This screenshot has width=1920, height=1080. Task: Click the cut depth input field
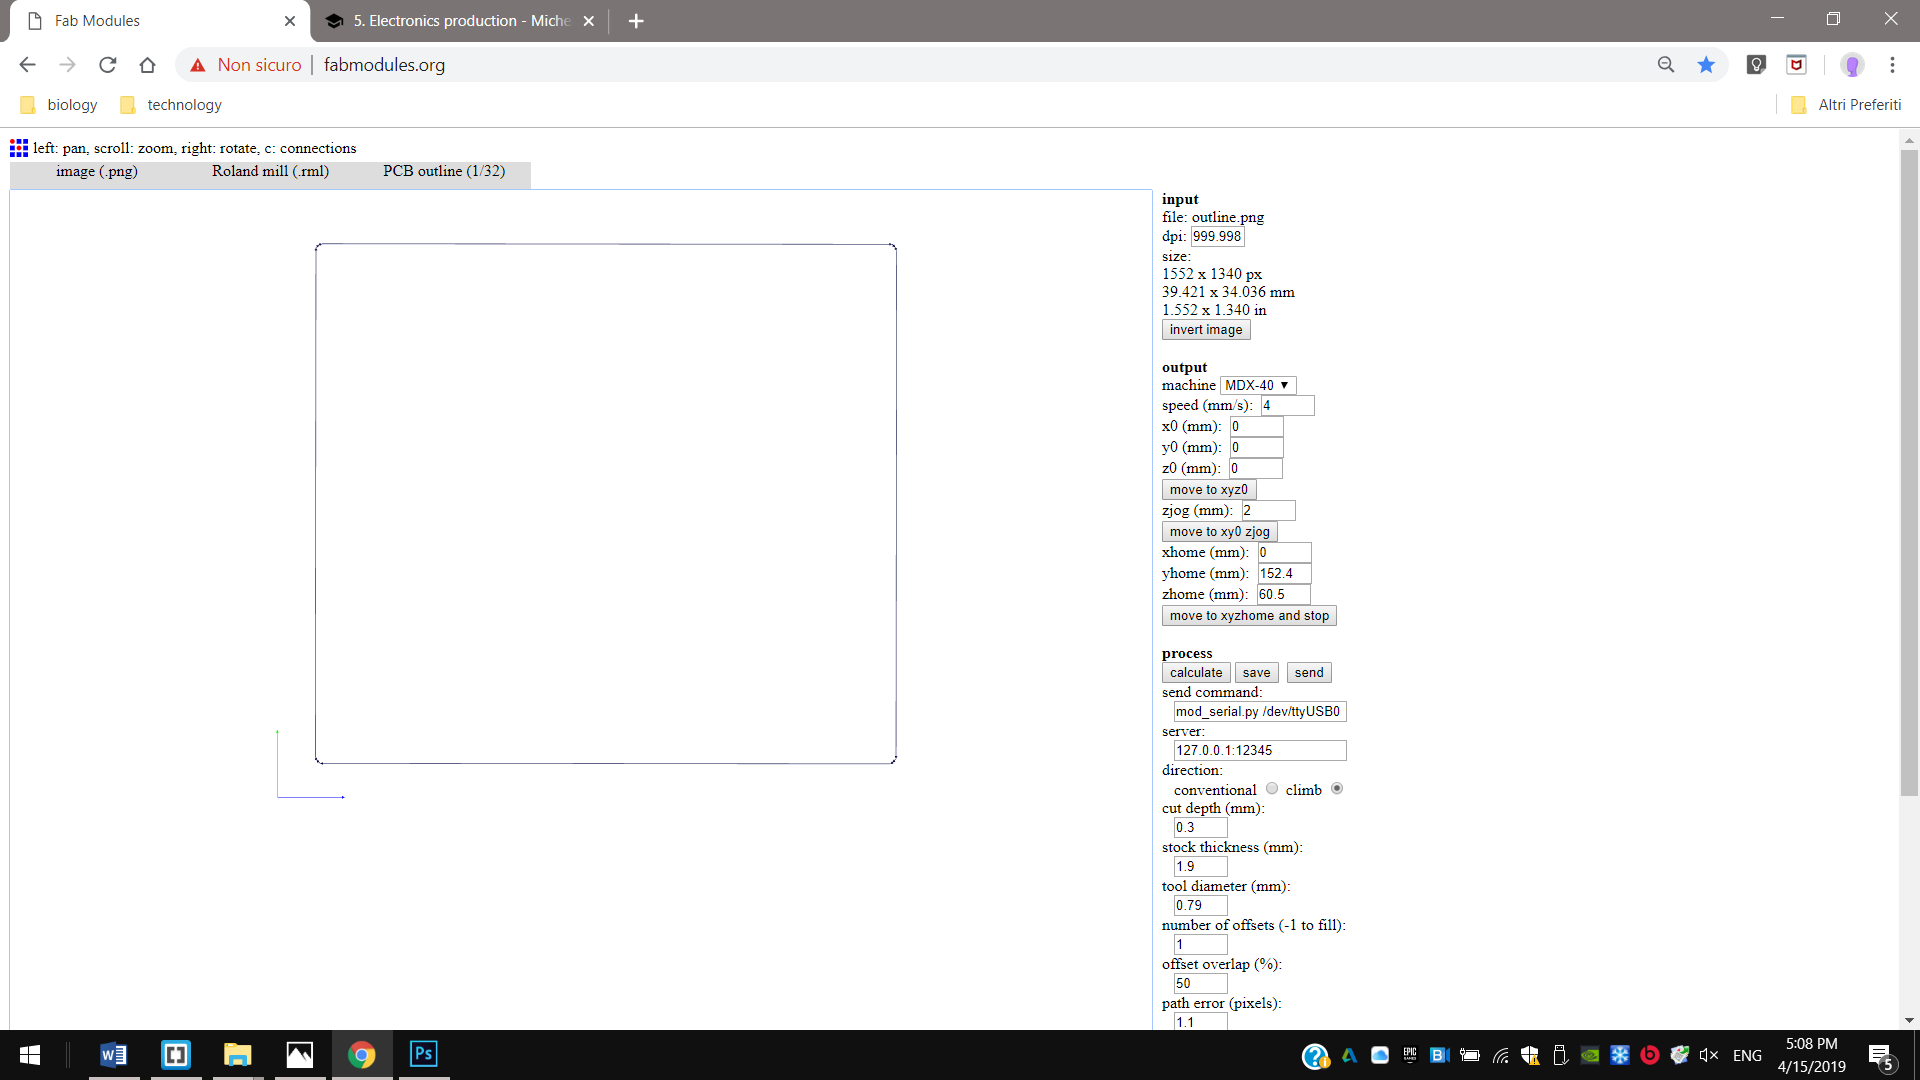click(x=1199, y=827)
